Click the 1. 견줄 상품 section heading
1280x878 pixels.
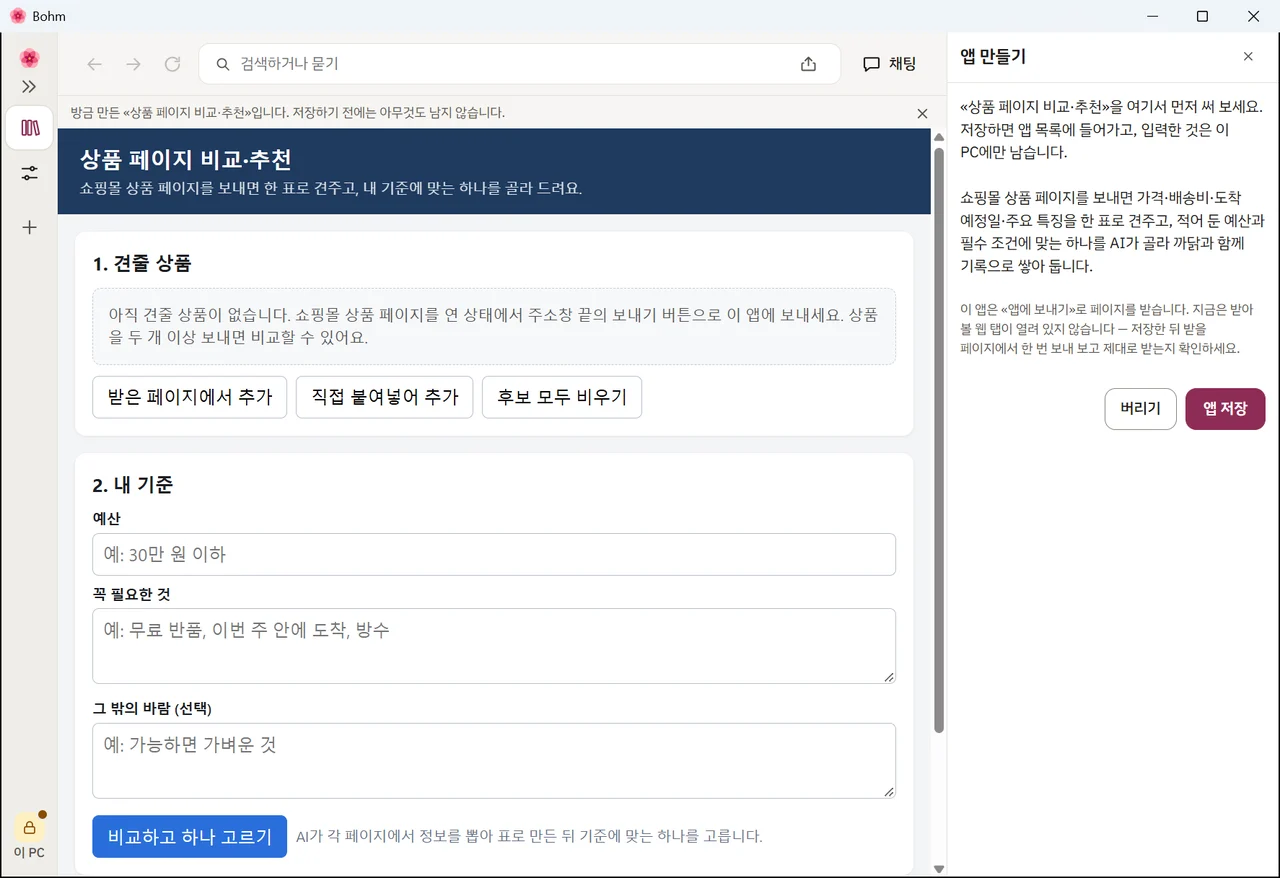(x=142, y=264)
